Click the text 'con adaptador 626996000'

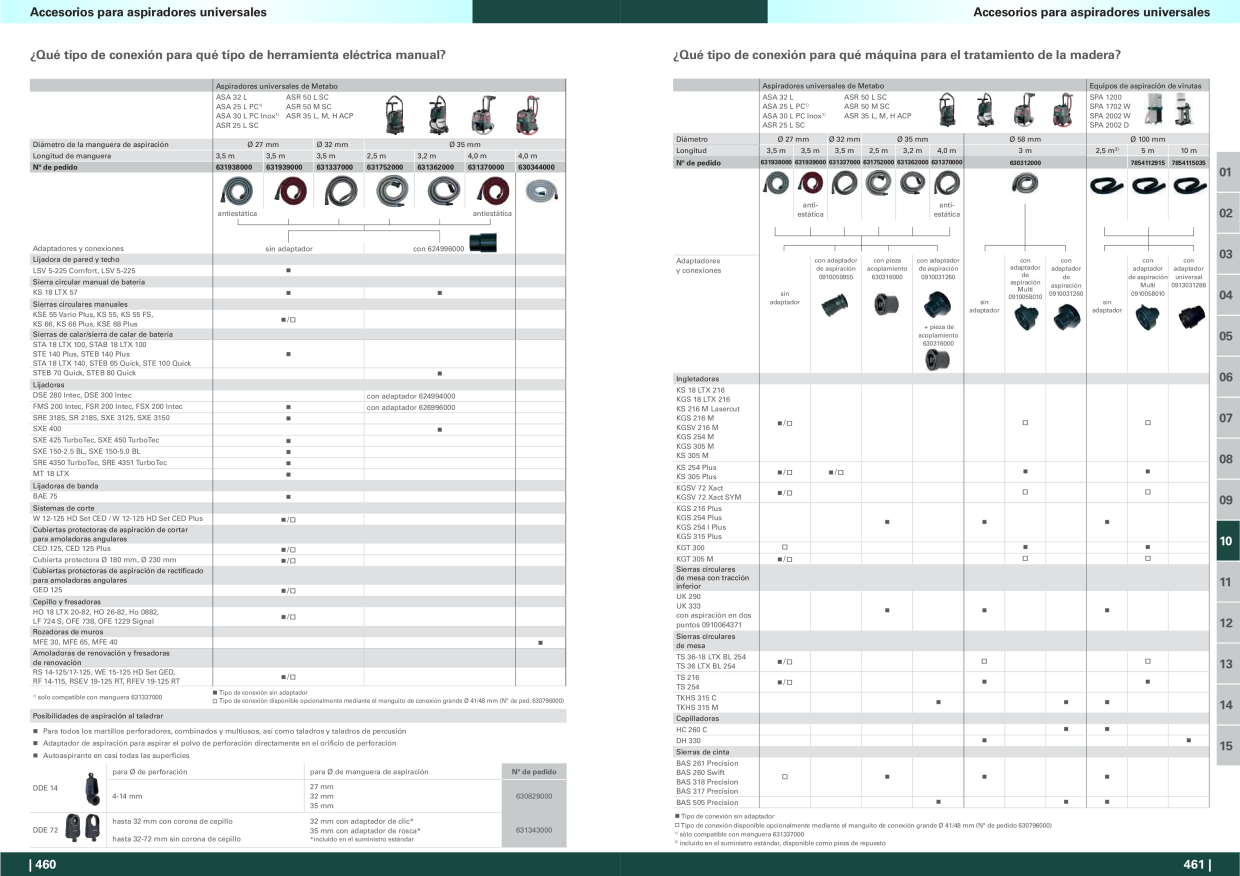pos(411,407)
